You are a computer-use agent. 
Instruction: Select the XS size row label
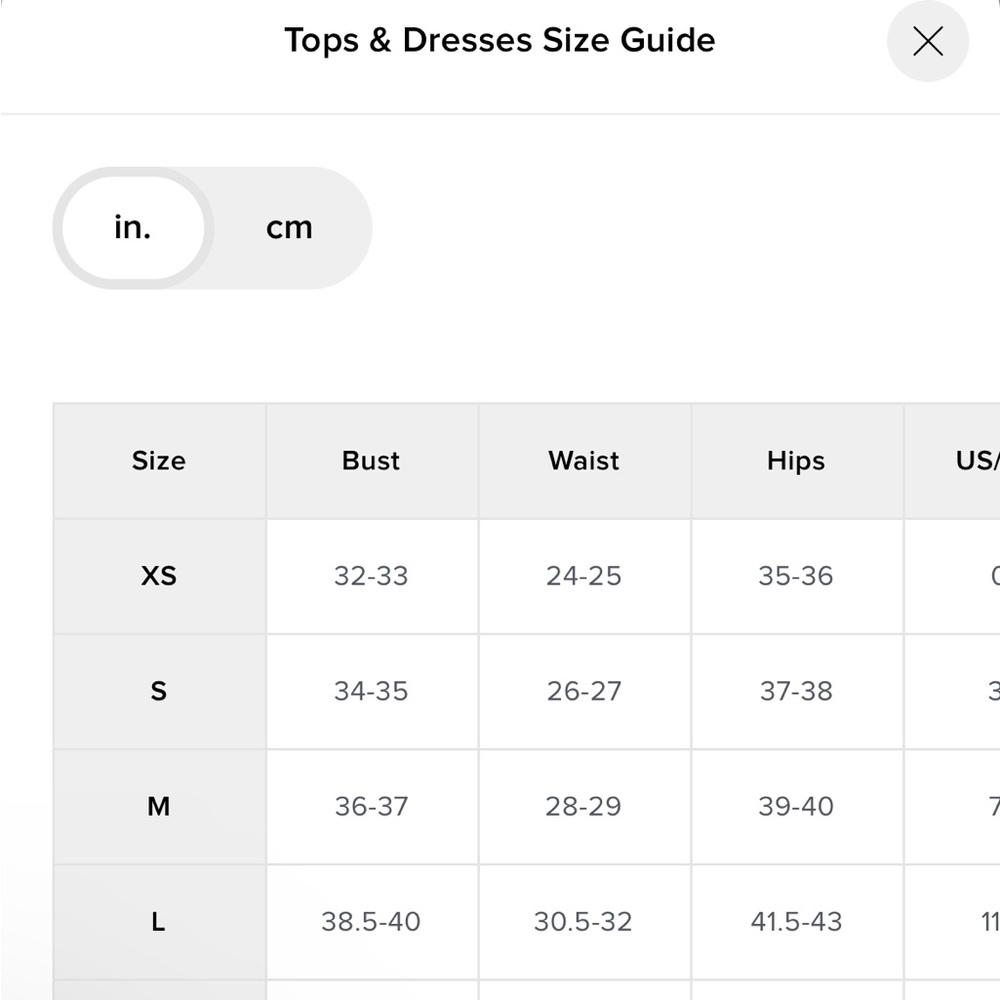click(159, 576)
